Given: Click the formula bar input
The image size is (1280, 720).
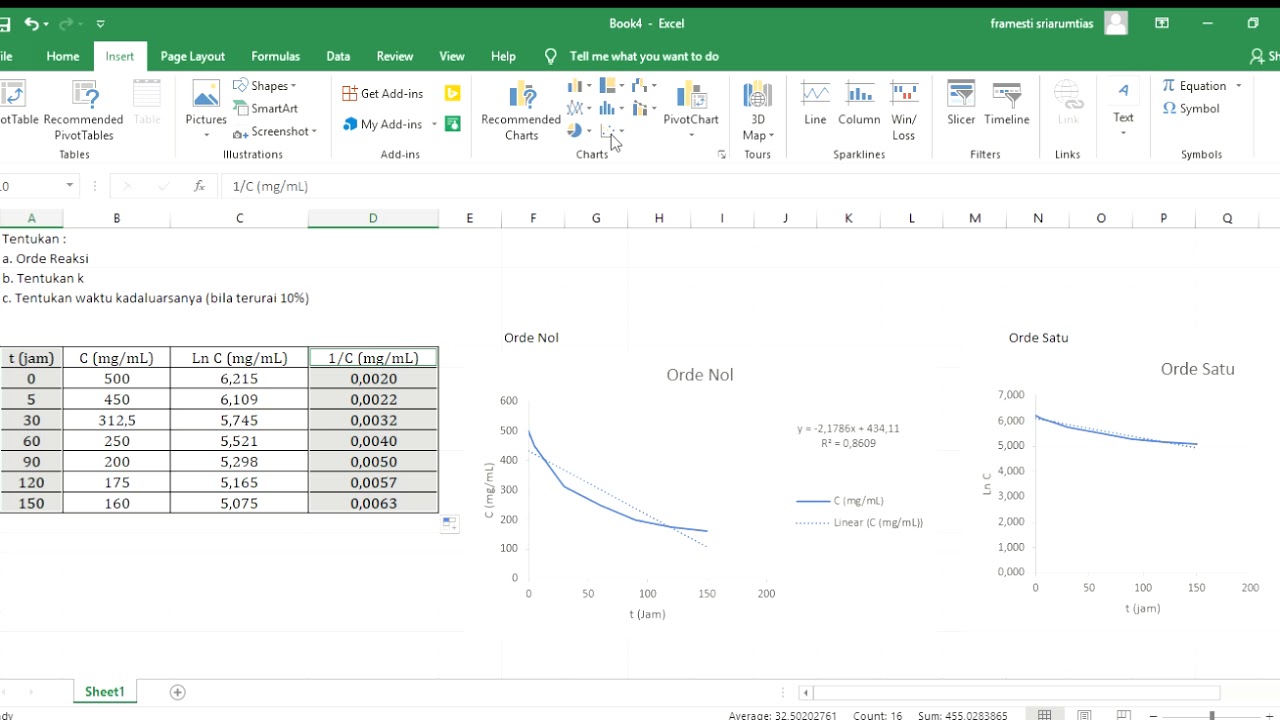Looking at the screenshot, I should point(750,186).
